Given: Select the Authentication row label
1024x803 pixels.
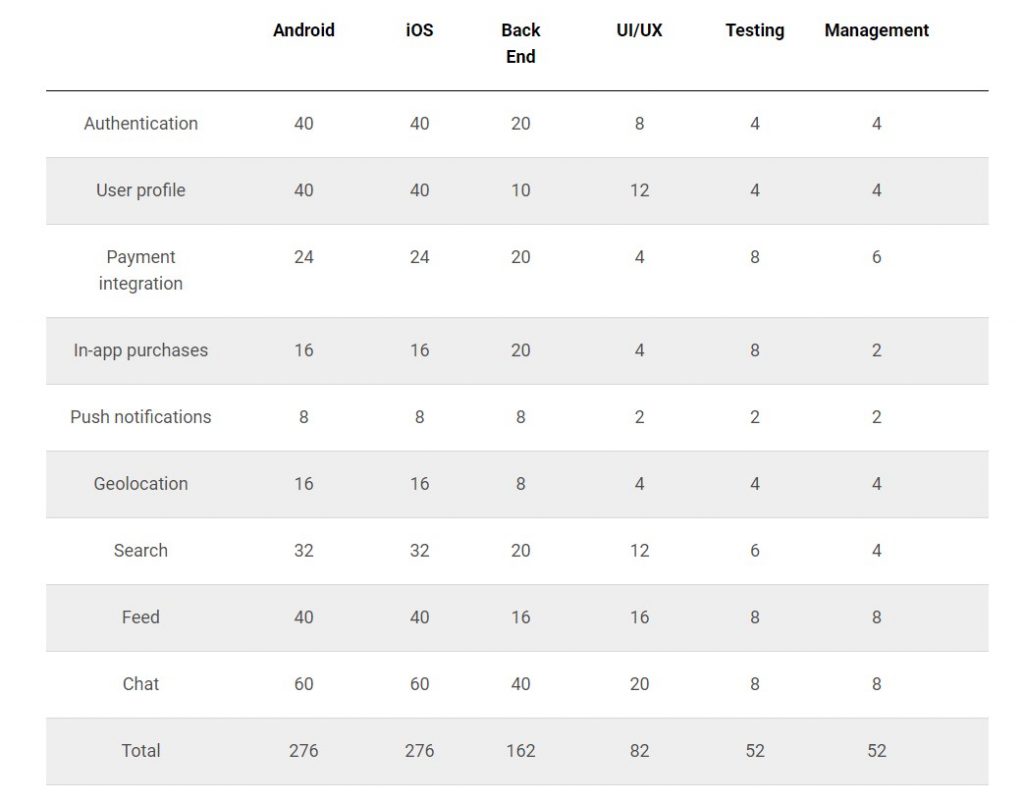Looking at the screenshot, I should pos(141,123).
